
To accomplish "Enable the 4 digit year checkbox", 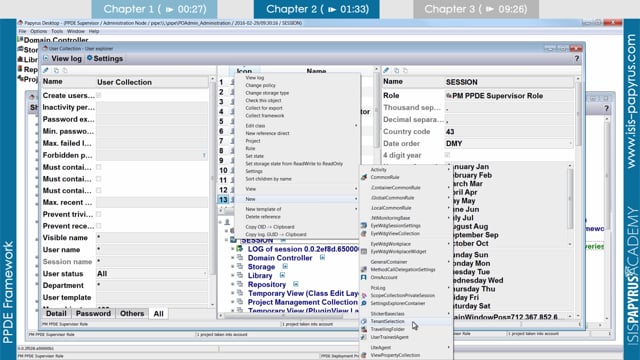I will coord(447,155).
